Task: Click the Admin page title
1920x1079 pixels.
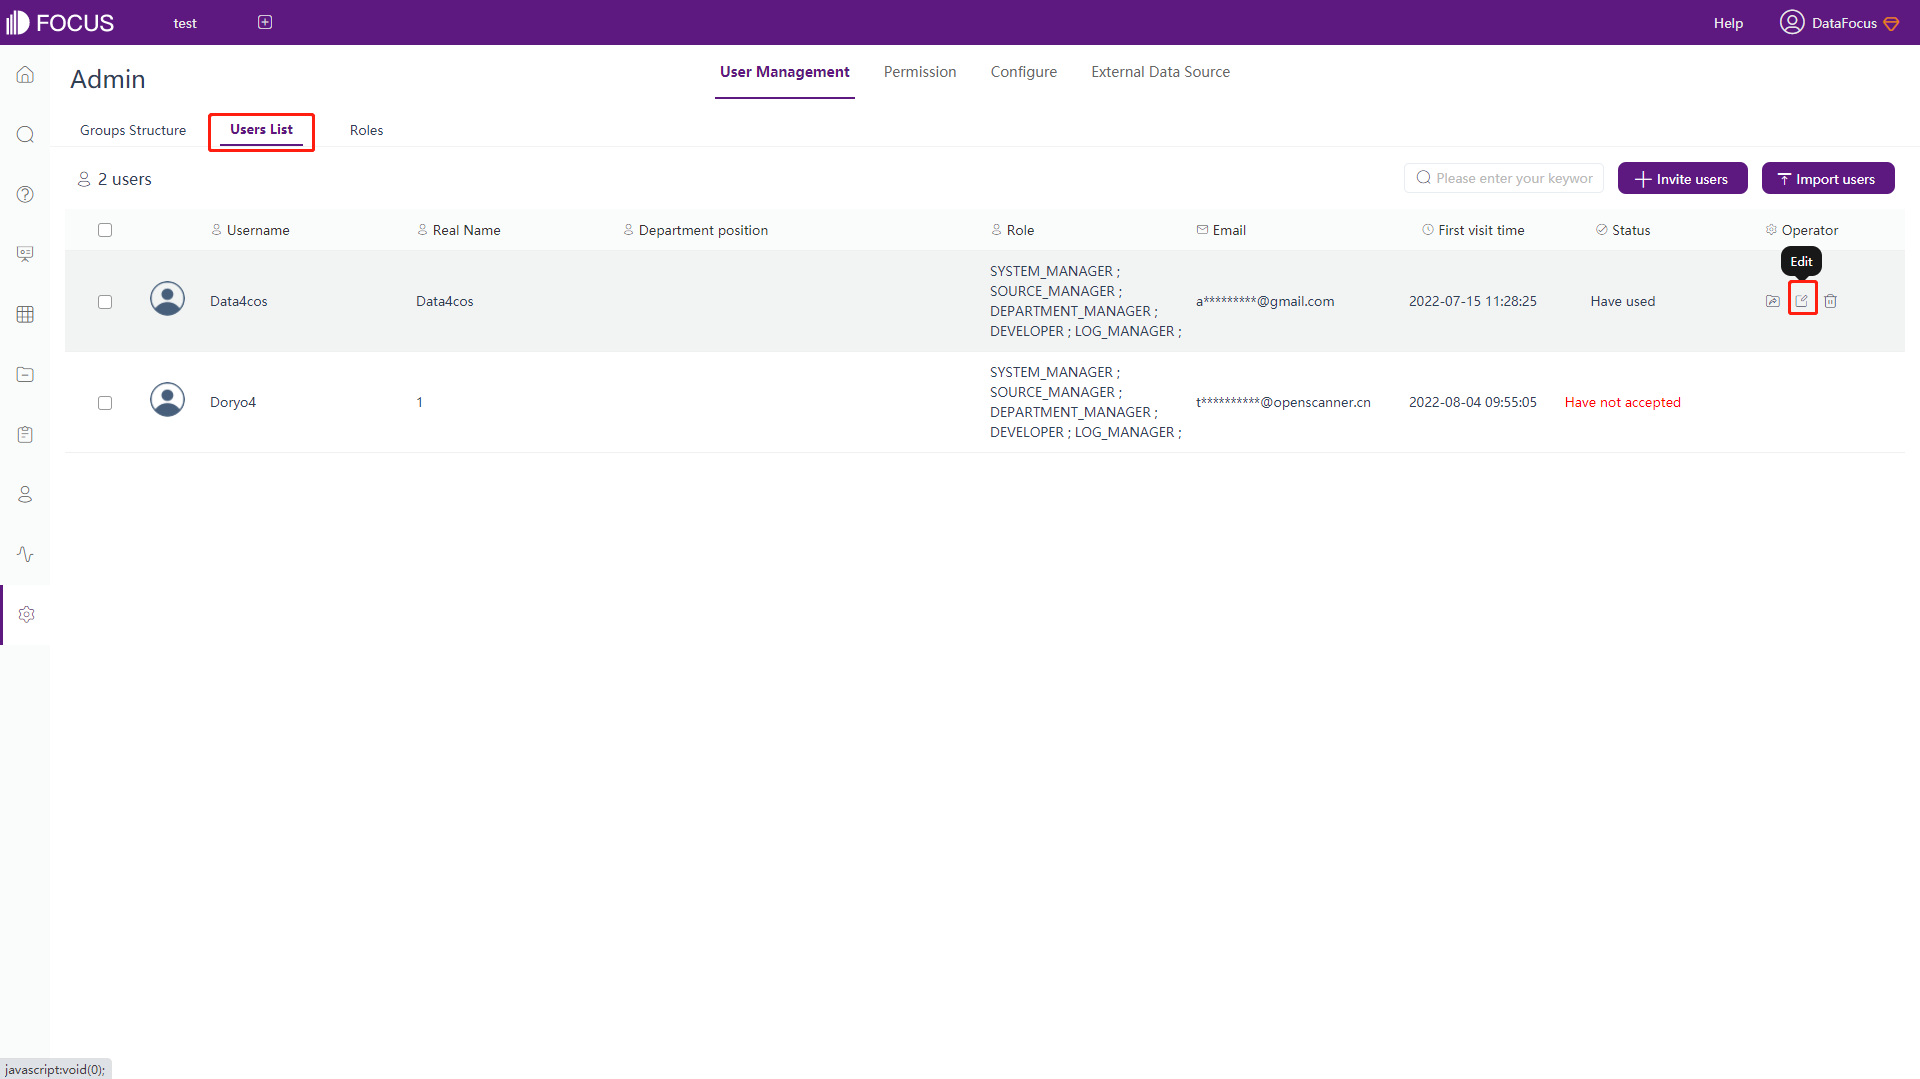Action: coord(108,79)
